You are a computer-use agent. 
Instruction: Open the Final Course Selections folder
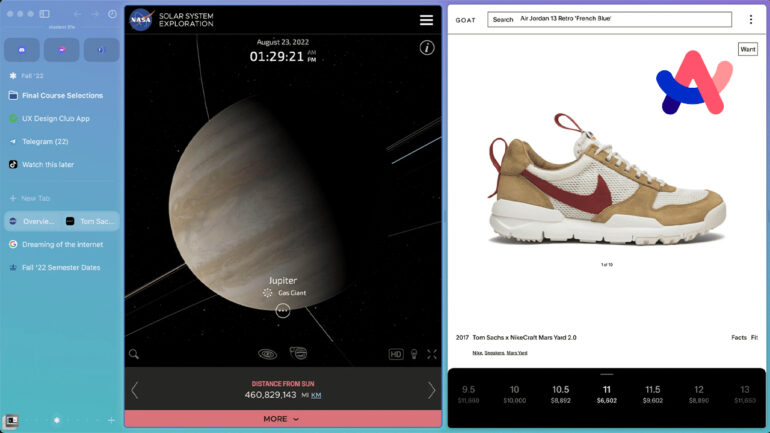[x=62, y=96]
